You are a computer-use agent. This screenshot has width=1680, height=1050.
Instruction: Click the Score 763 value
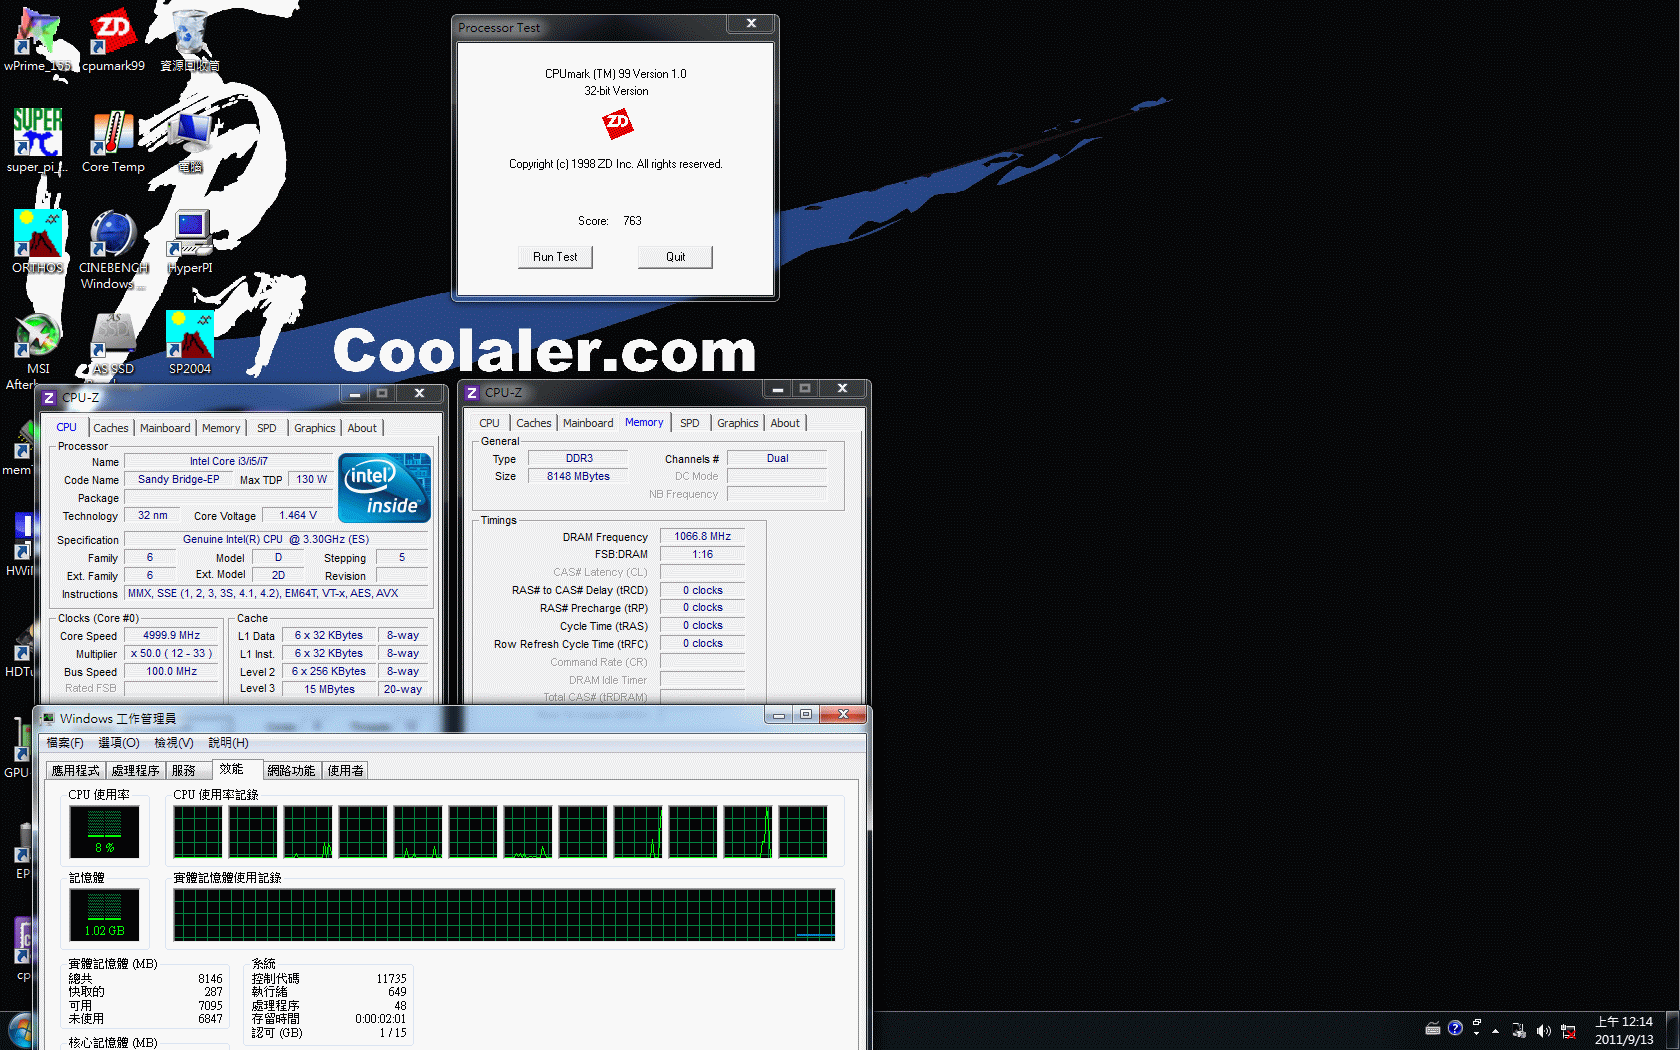(x=632, y=221)
